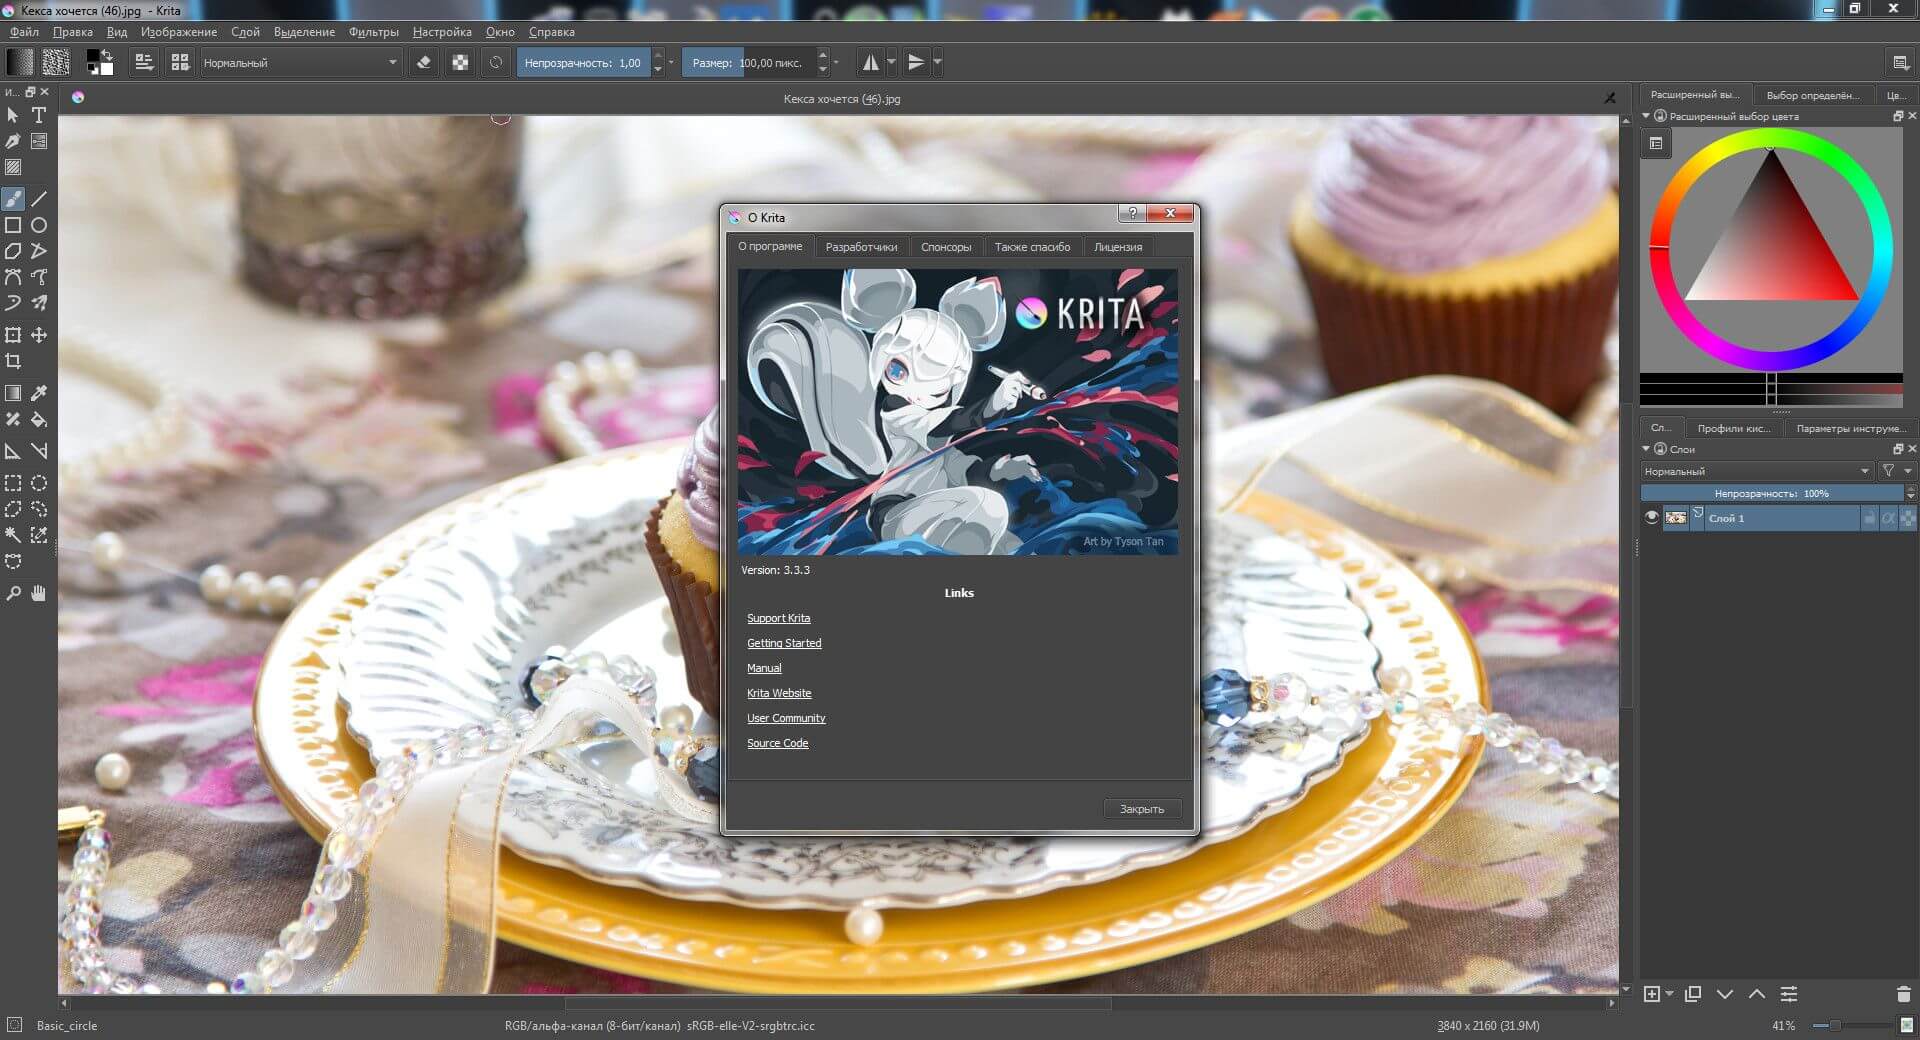Image resolution: width=1920 pixels, height=1040 pixels.
Task: Select the Zoom magnifier tool
Action: (x=13, y=593)
